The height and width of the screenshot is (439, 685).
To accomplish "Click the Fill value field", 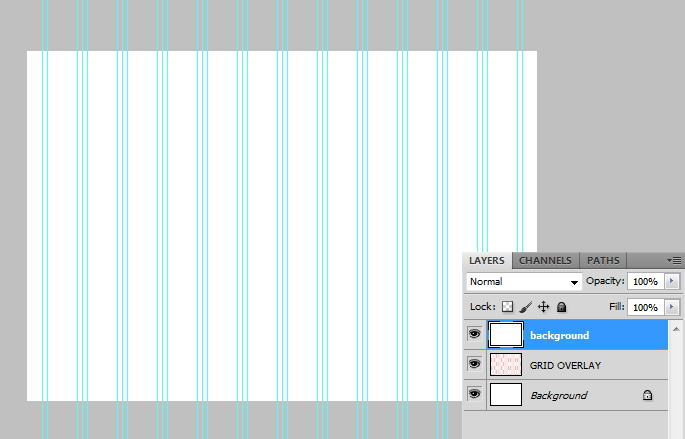I will (646, 307).
